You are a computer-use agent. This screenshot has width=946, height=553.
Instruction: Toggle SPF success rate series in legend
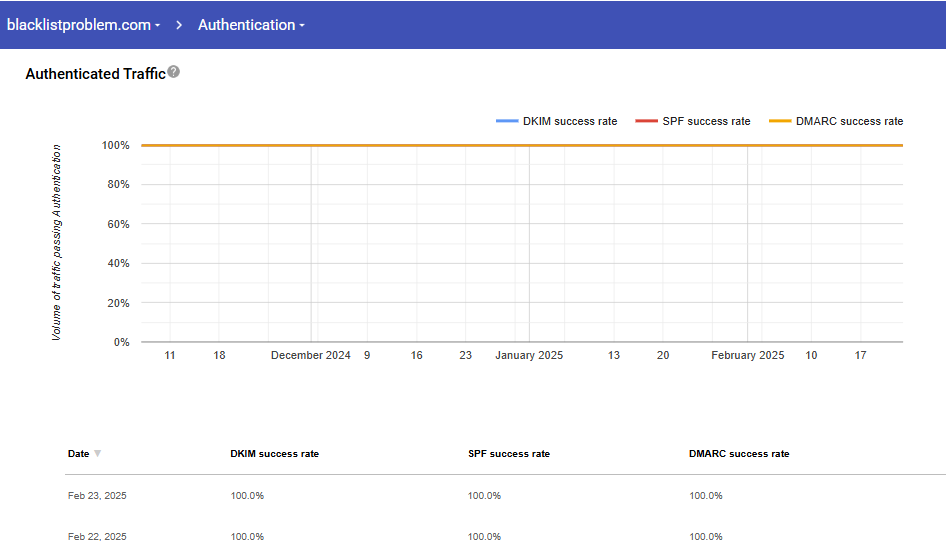coord(706,122)
